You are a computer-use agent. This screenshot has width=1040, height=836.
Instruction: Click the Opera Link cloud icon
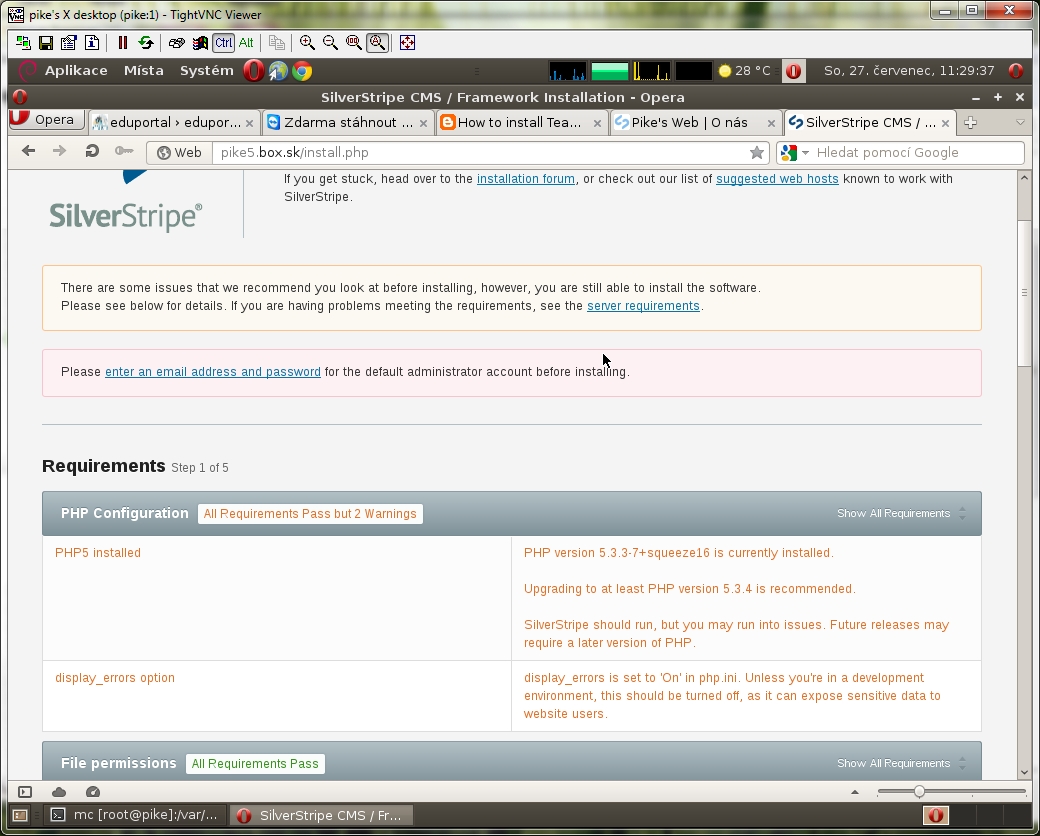[x=58, y=792]
